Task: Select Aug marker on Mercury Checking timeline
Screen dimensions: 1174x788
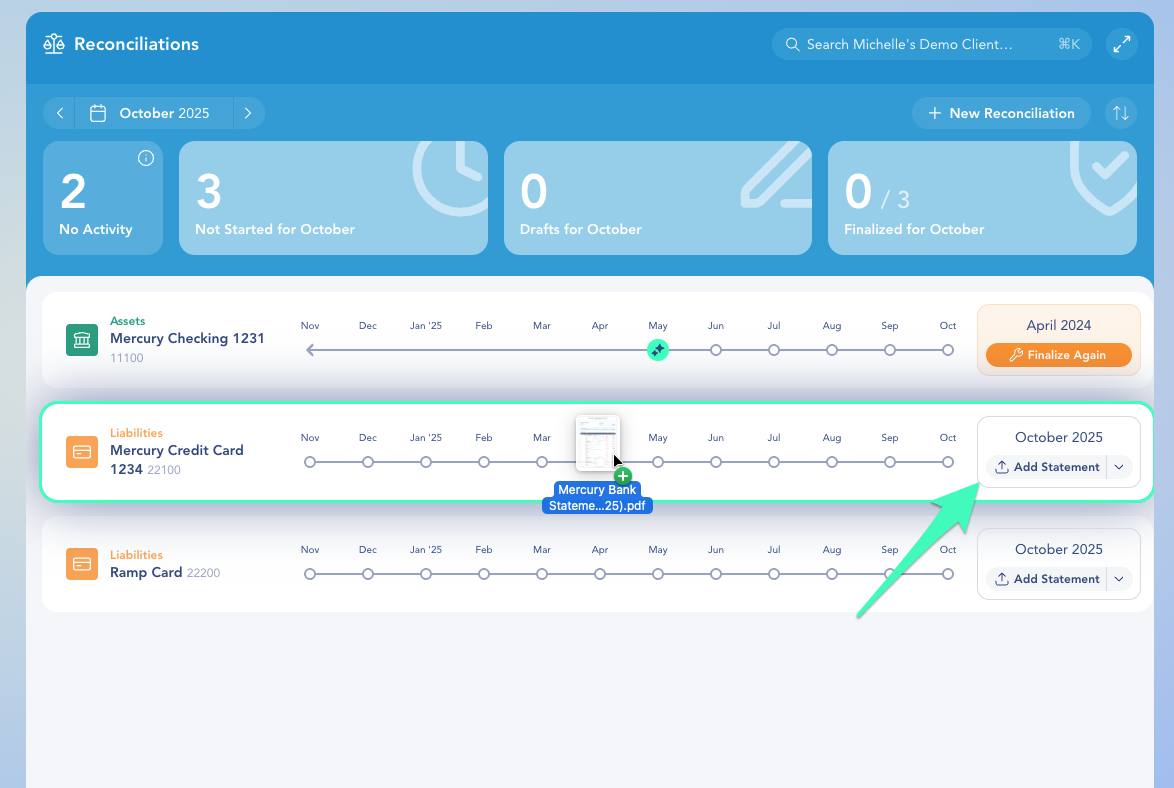Action: point(832,350)
